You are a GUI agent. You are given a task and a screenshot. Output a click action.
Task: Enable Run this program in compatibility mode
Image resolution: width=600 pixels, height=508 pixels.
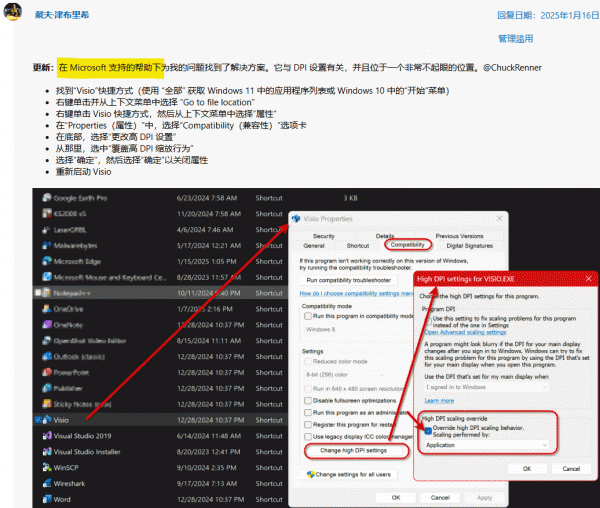coord(308,316)
